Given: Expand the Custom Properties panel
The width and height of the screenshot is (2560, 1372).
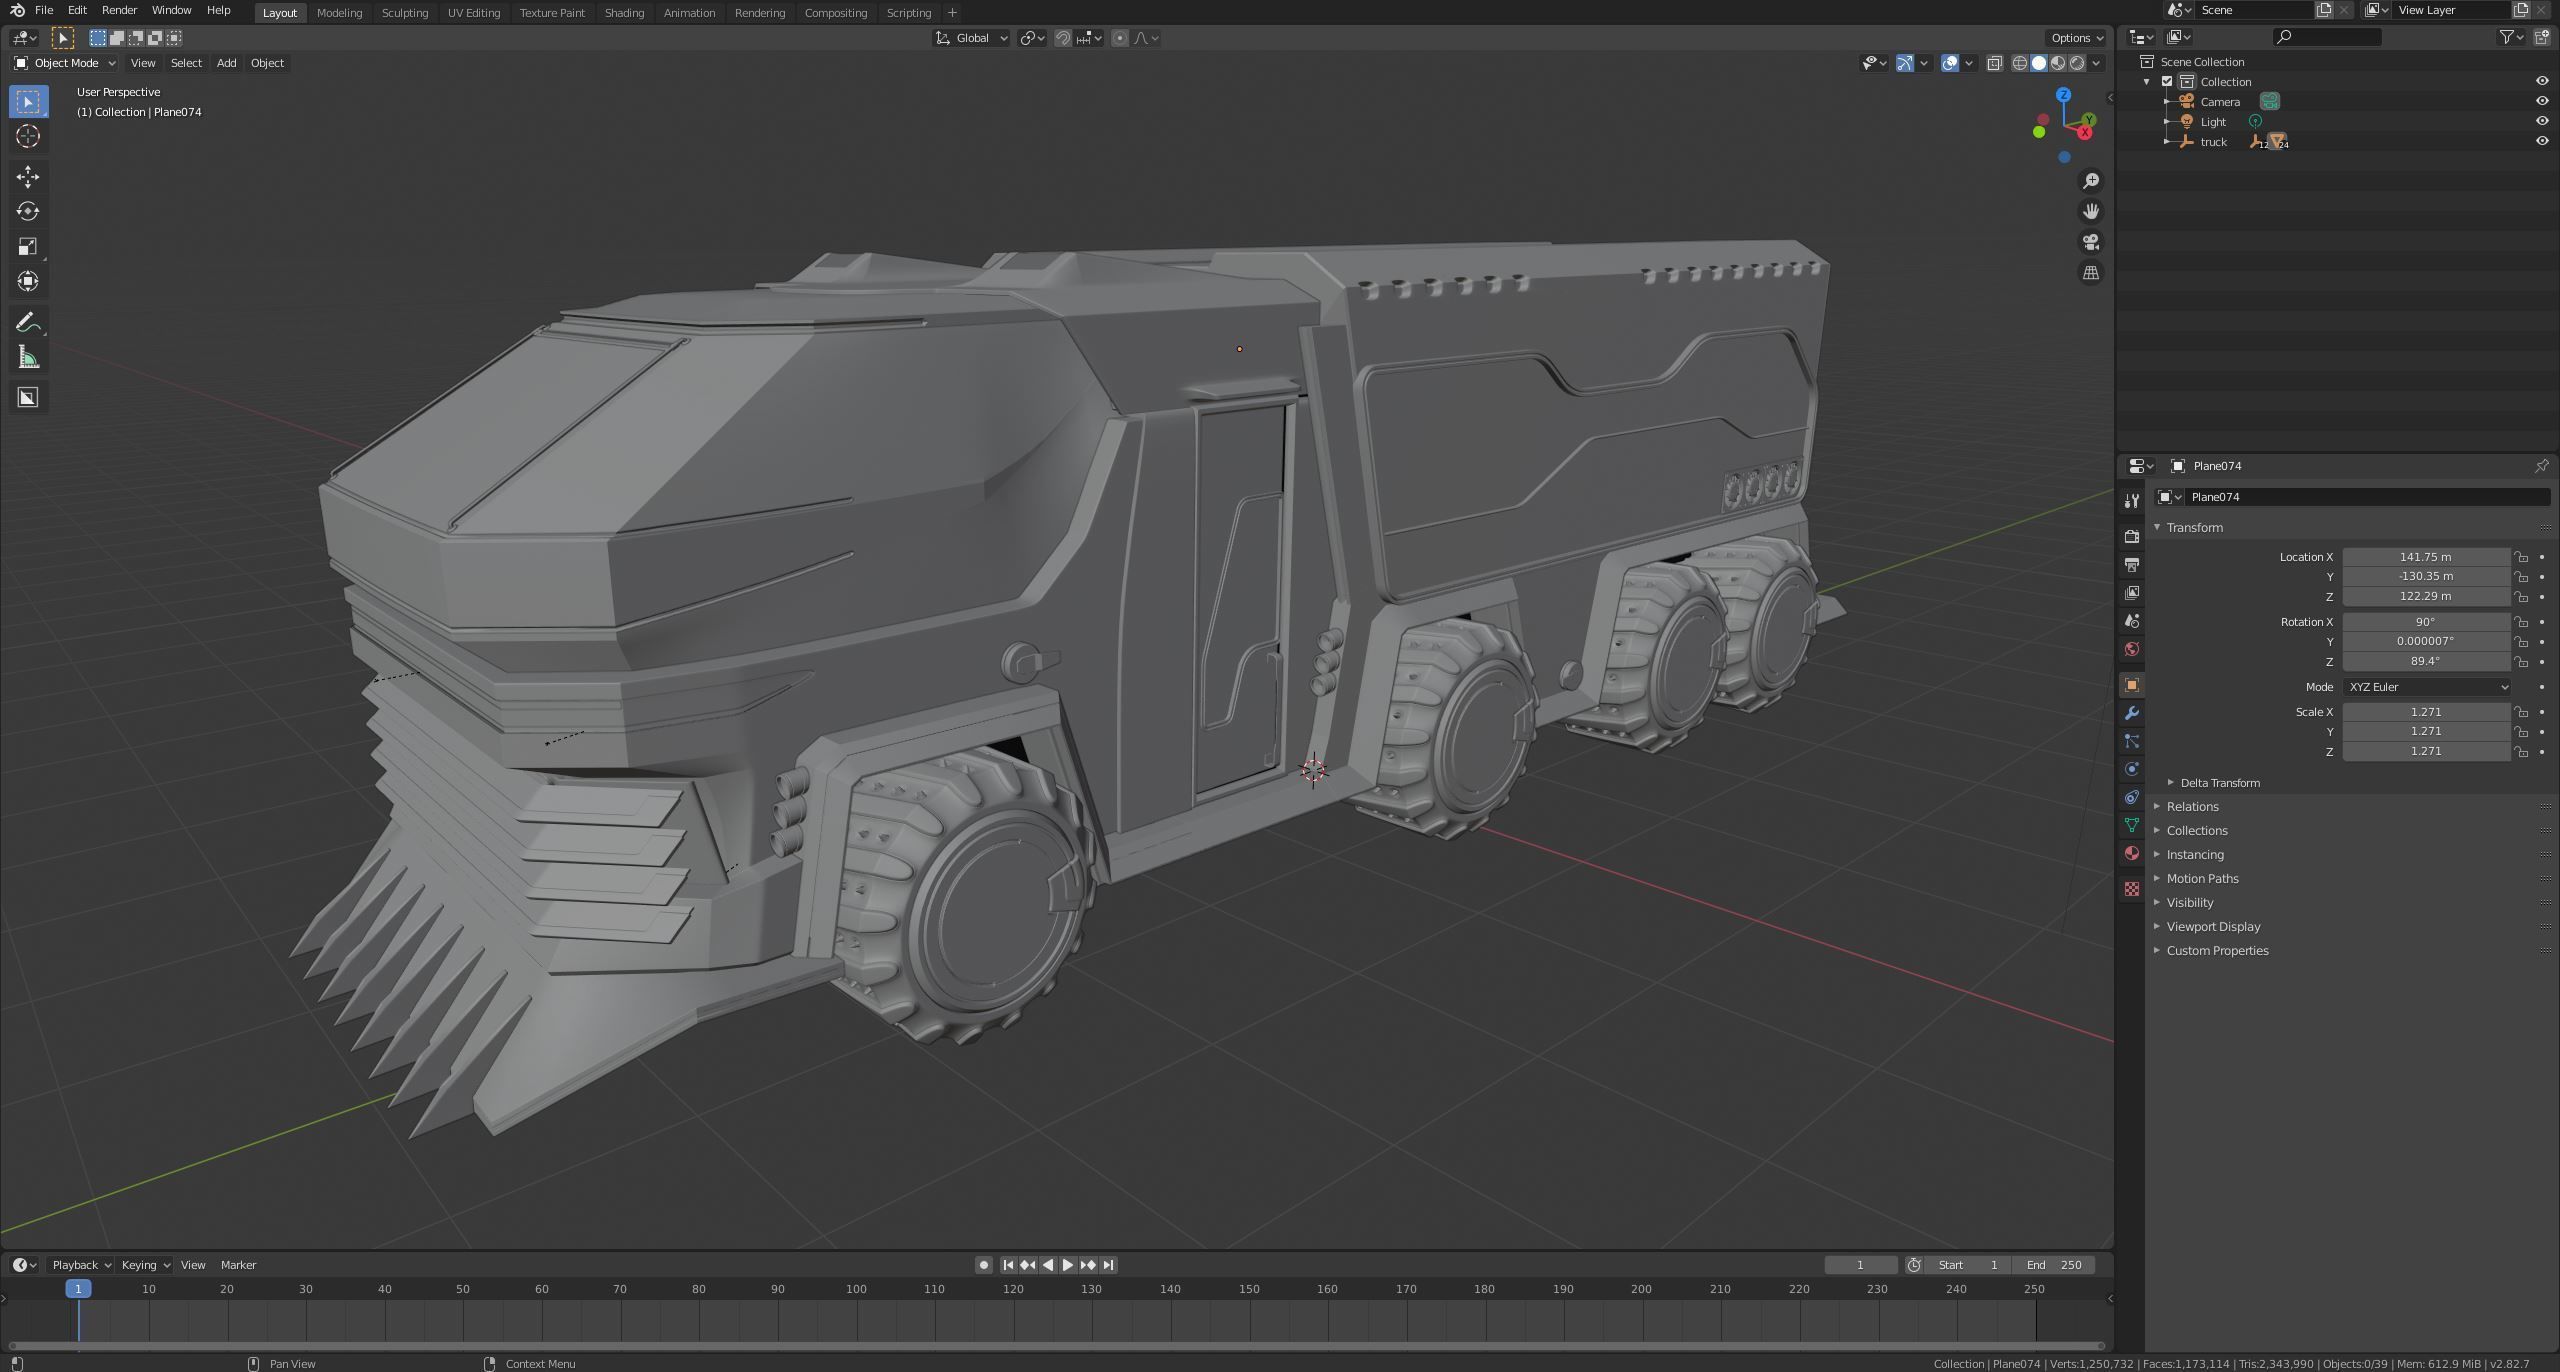Looking at the screenshot, I should click(2217, 951).
